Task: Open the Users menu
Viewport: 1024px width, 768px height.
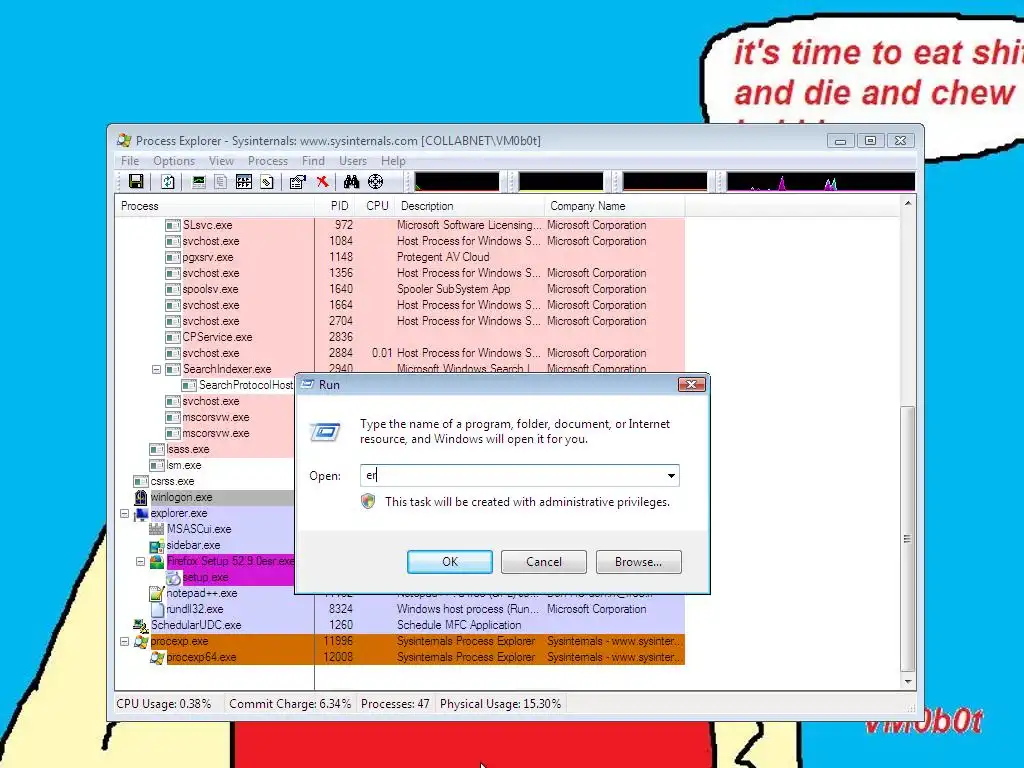Action: [x=353, y=161]
